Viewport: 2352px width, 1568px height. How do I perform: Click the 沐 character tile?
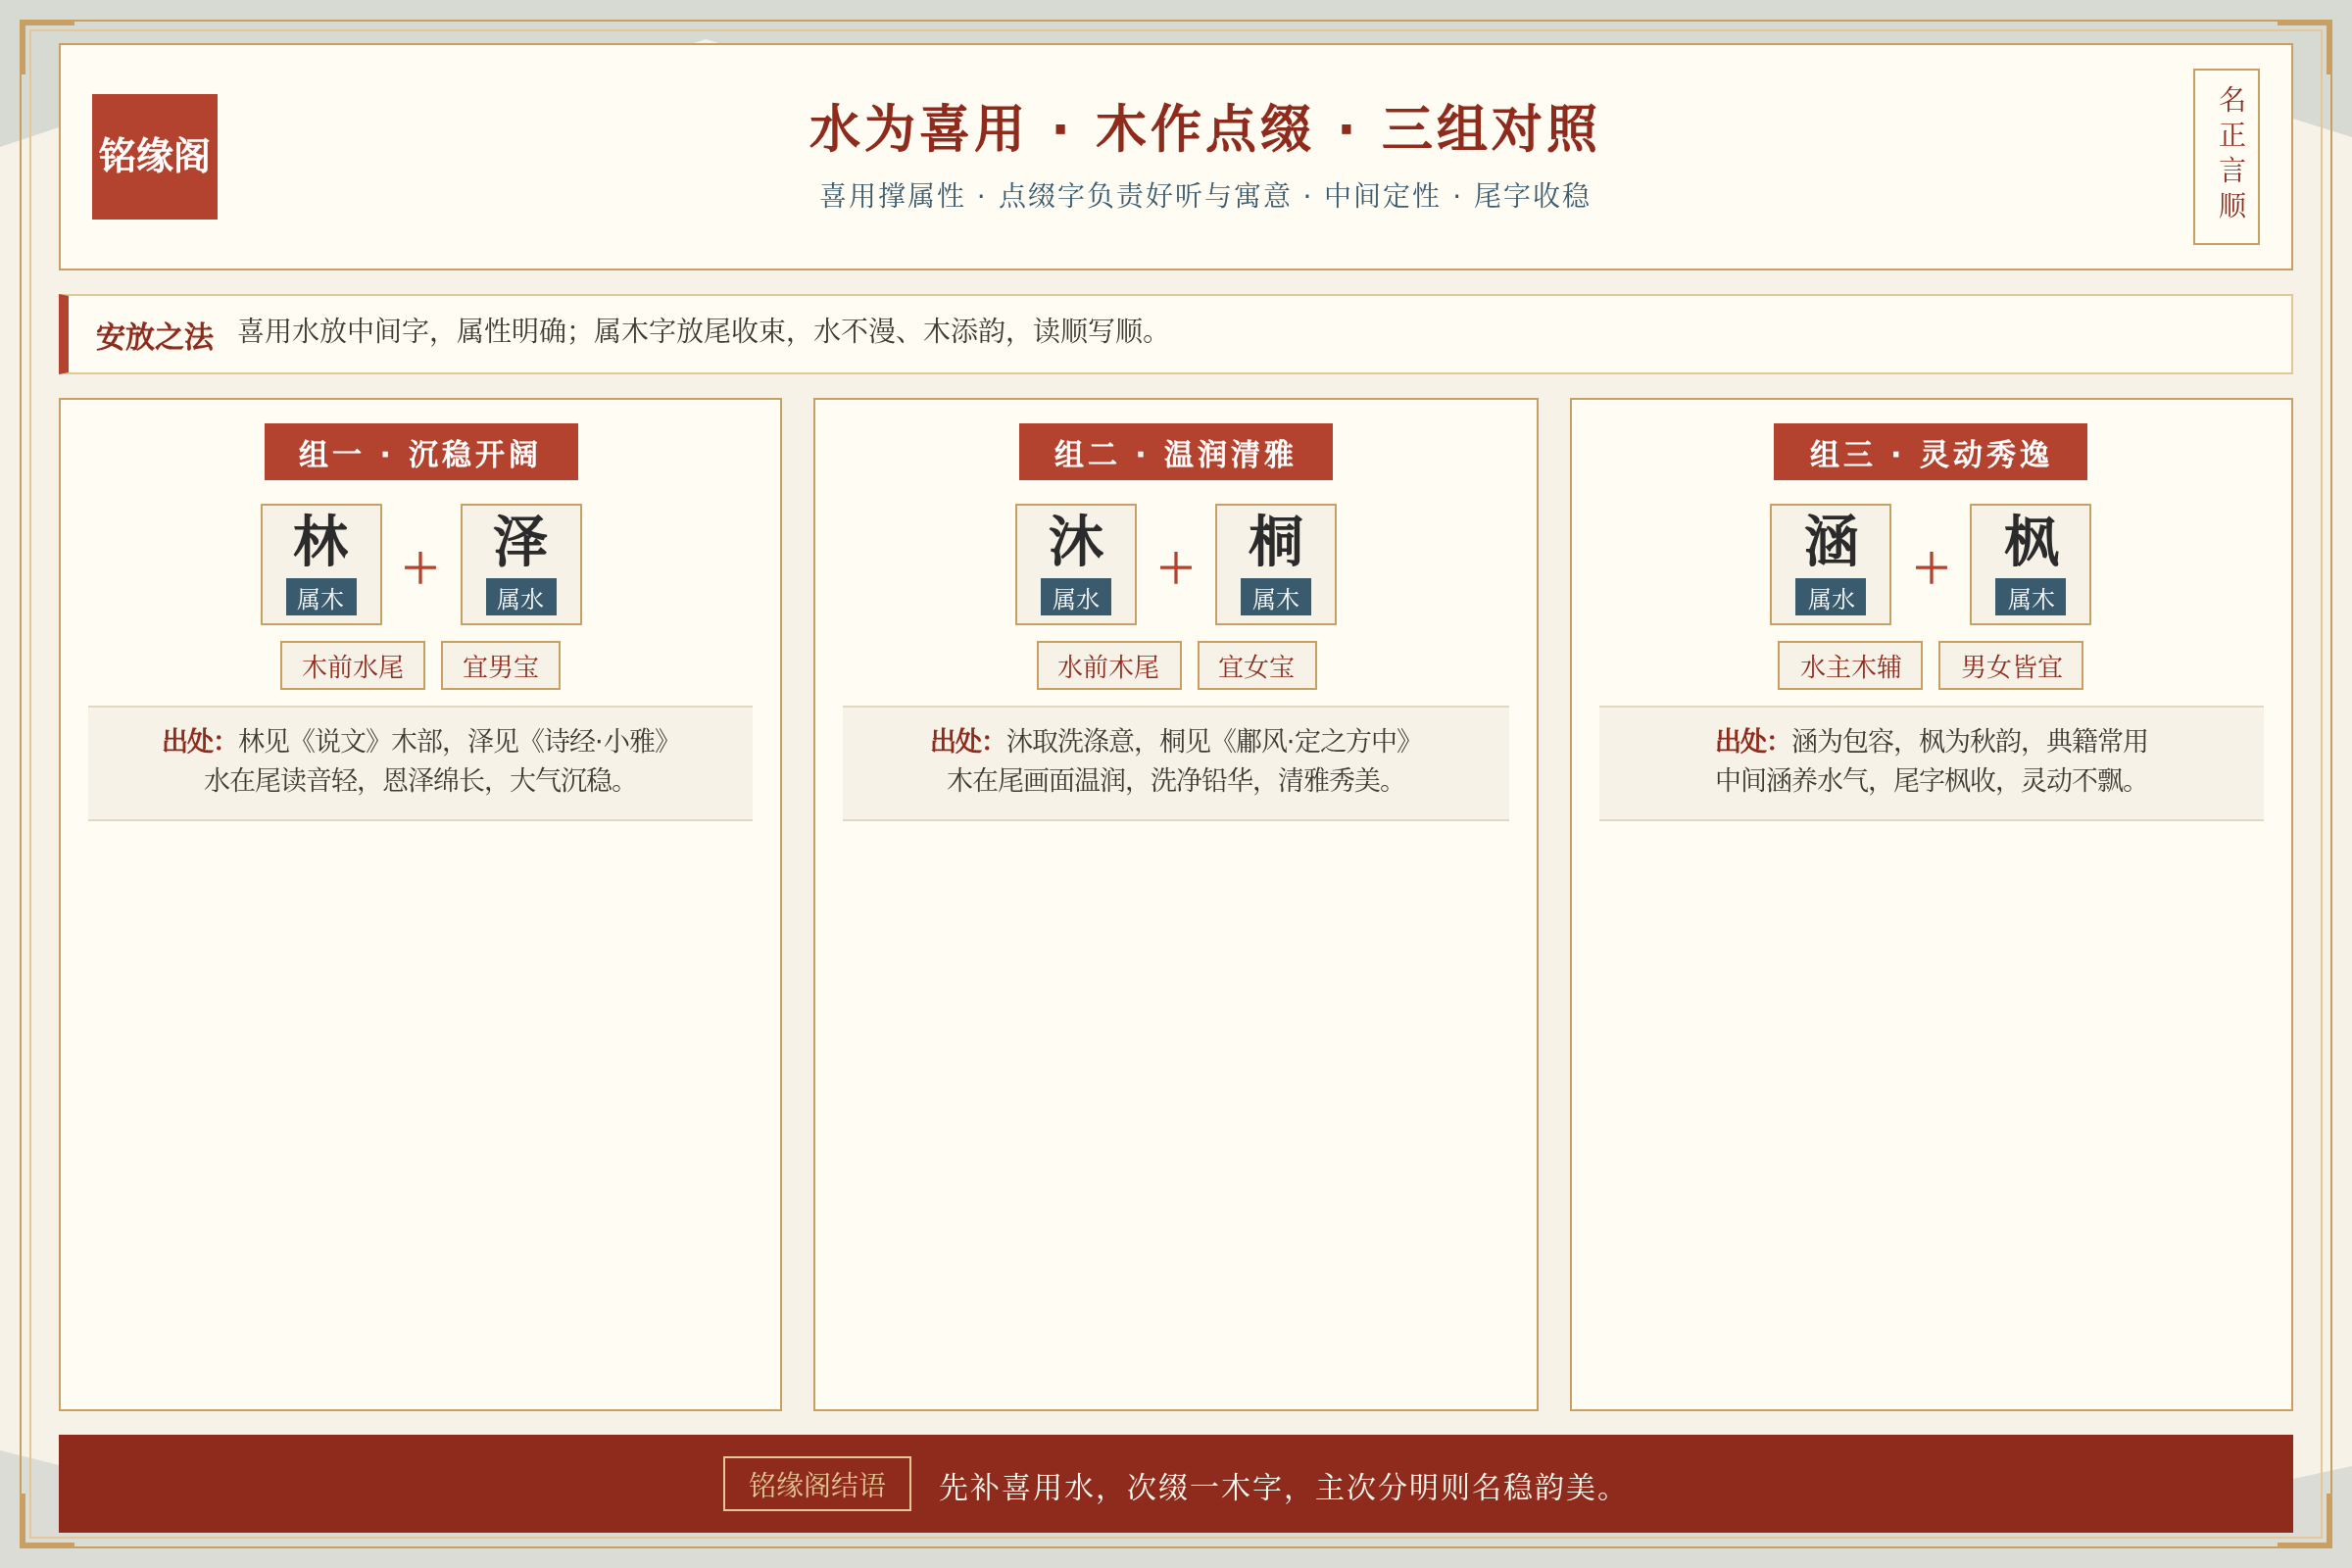(1076, 564)
